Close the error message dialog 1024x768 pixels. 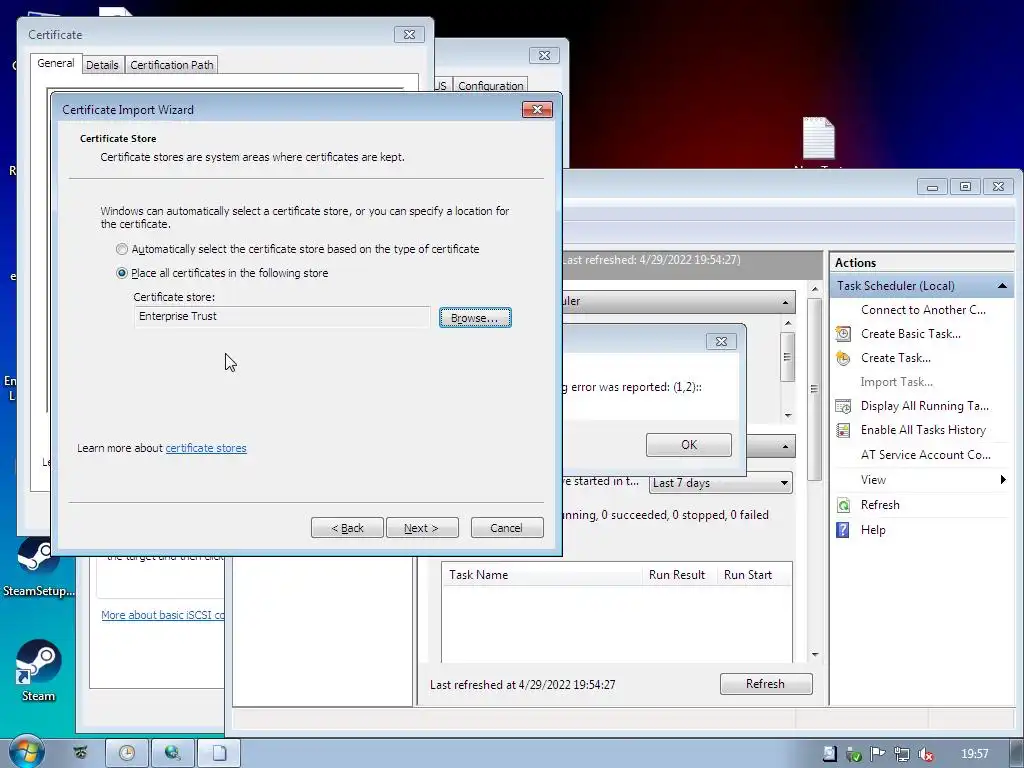click(x=721, y=342)
